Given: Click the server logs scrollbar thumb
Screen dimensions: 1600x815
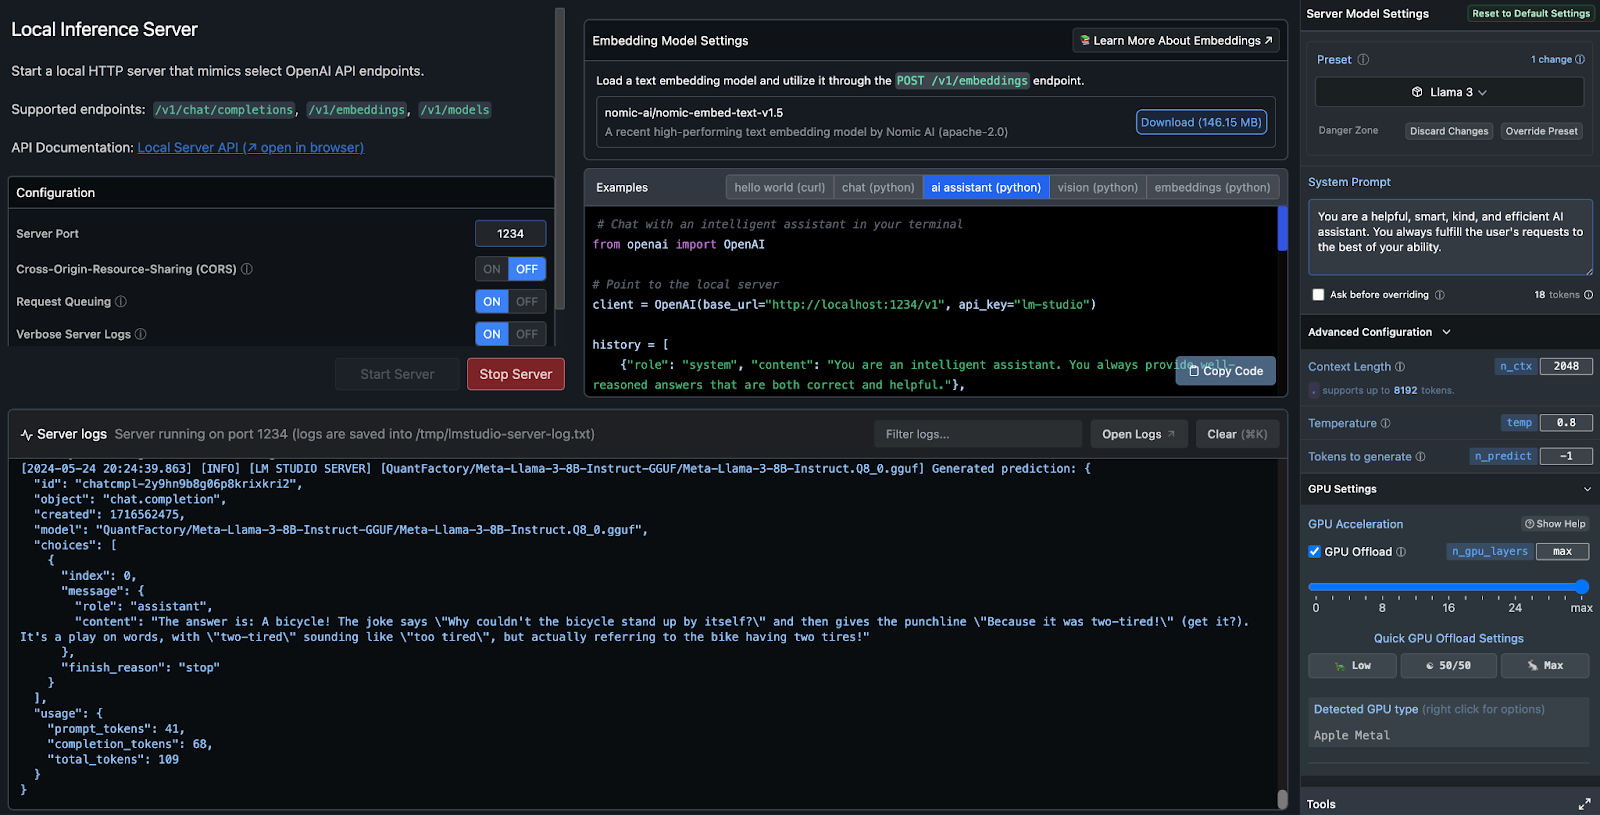Looking at the screenshot, I should click(x=1282, y=799).
